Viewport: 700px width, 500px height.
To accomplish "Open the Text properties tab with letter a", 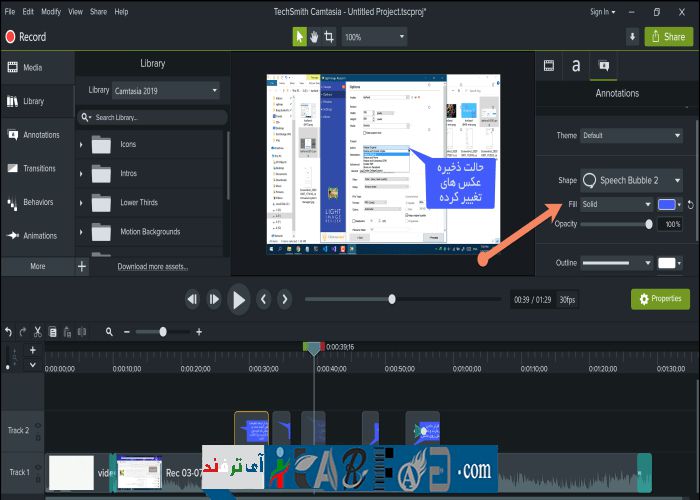I will click(x=576, y=66).
